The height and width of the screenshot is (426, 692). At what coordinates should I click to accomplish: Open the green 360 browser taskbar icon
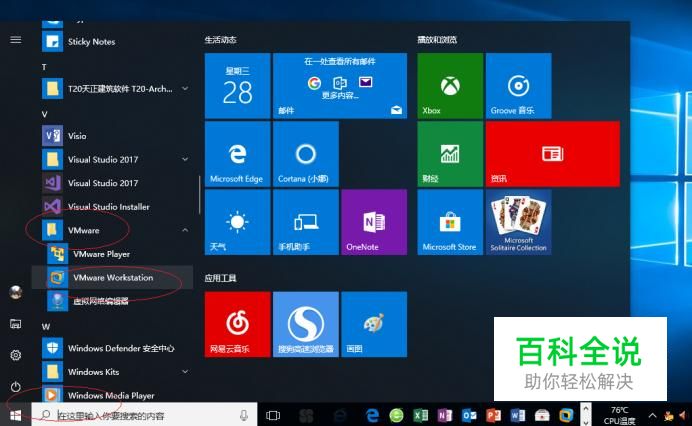pyautogui.click(x=396, y=415)
